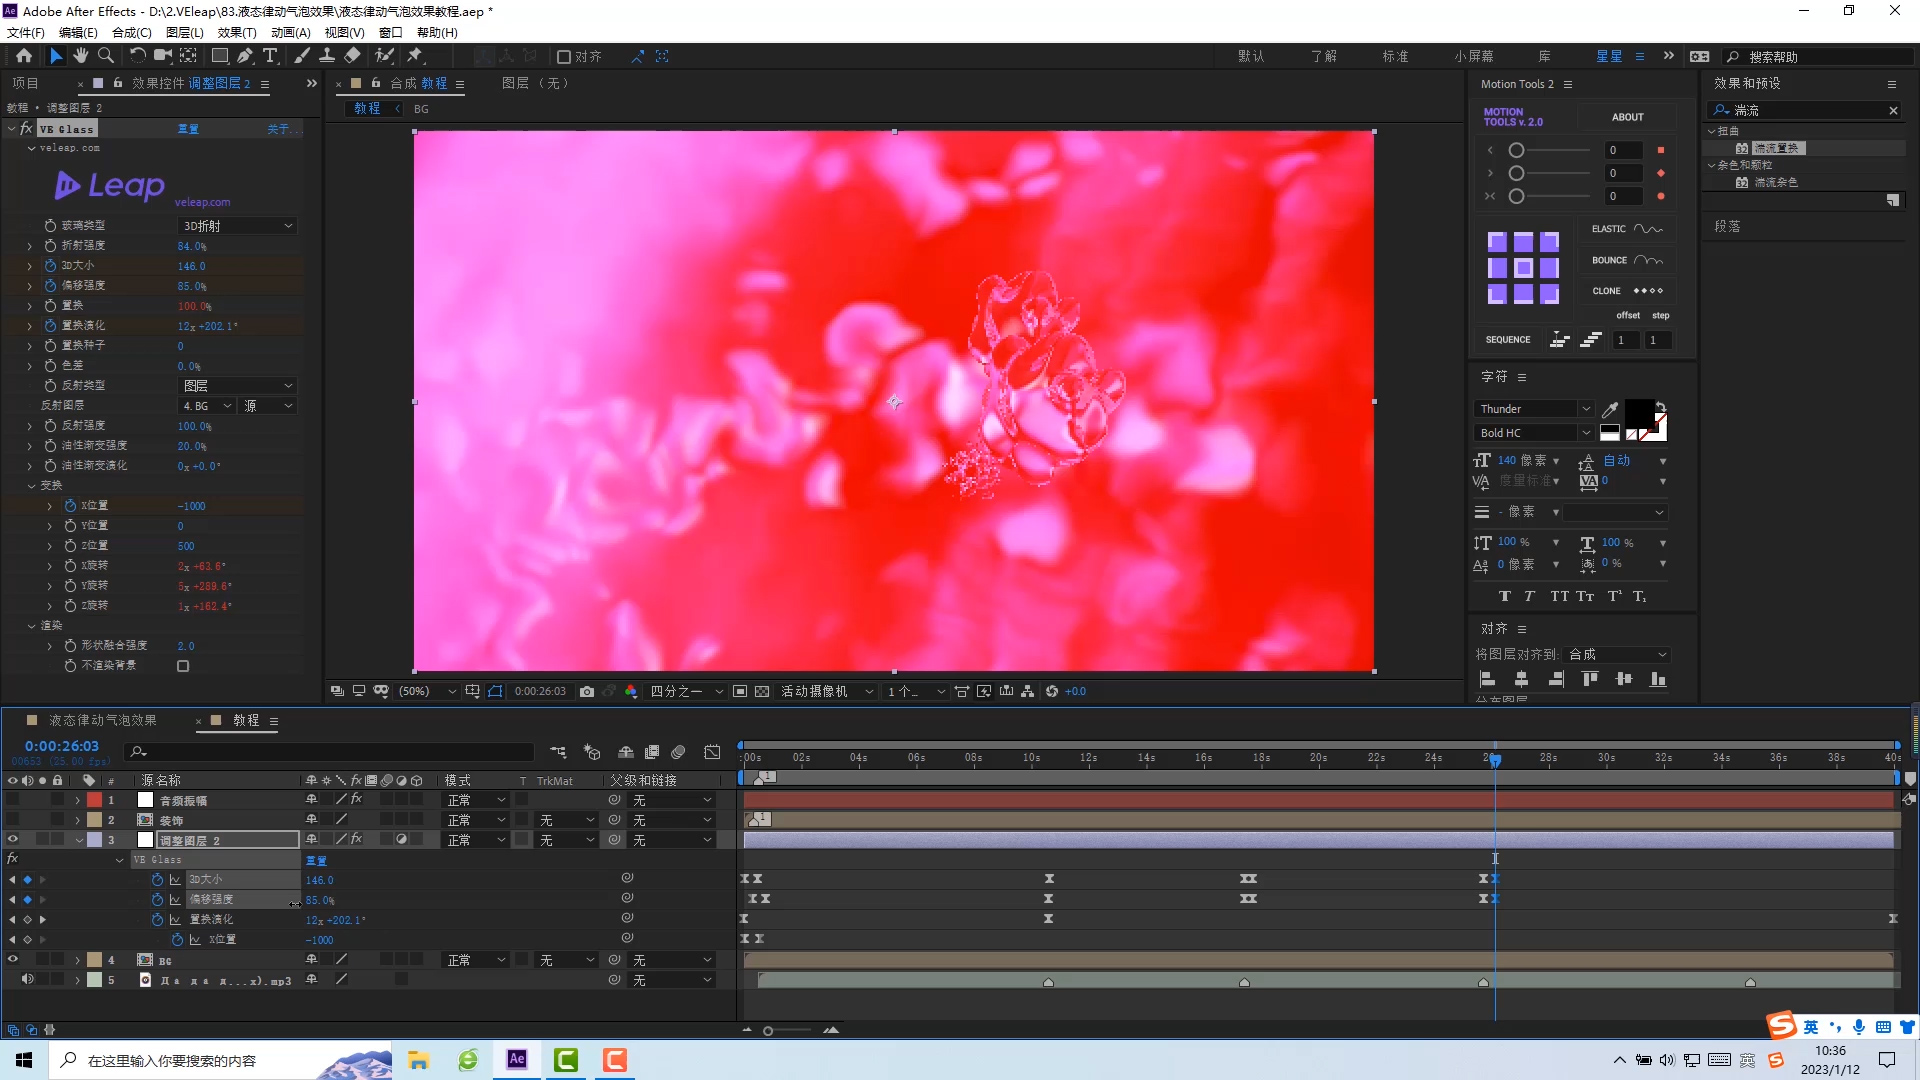Expand the 装饰 layer properties
The height and width of the screenshot is (1080, 1920).
[78, 820]
